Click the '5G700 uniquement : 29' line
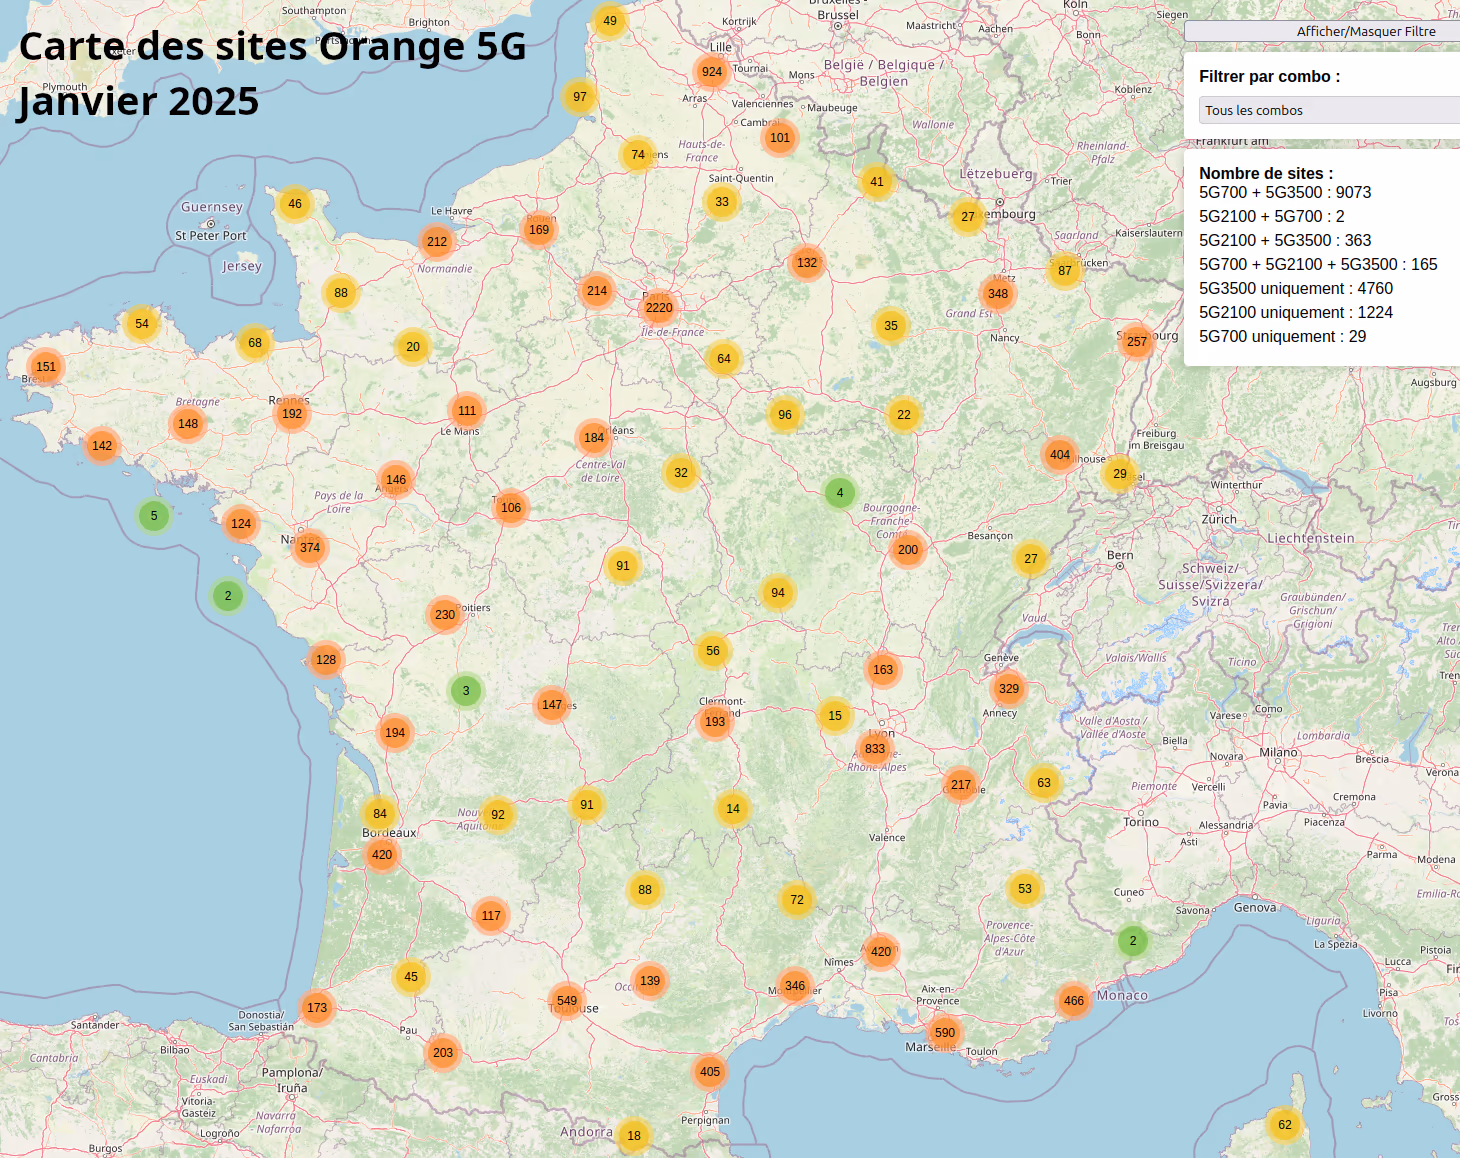This screenshot has height=1158, width=1460. click(1283, 336)
